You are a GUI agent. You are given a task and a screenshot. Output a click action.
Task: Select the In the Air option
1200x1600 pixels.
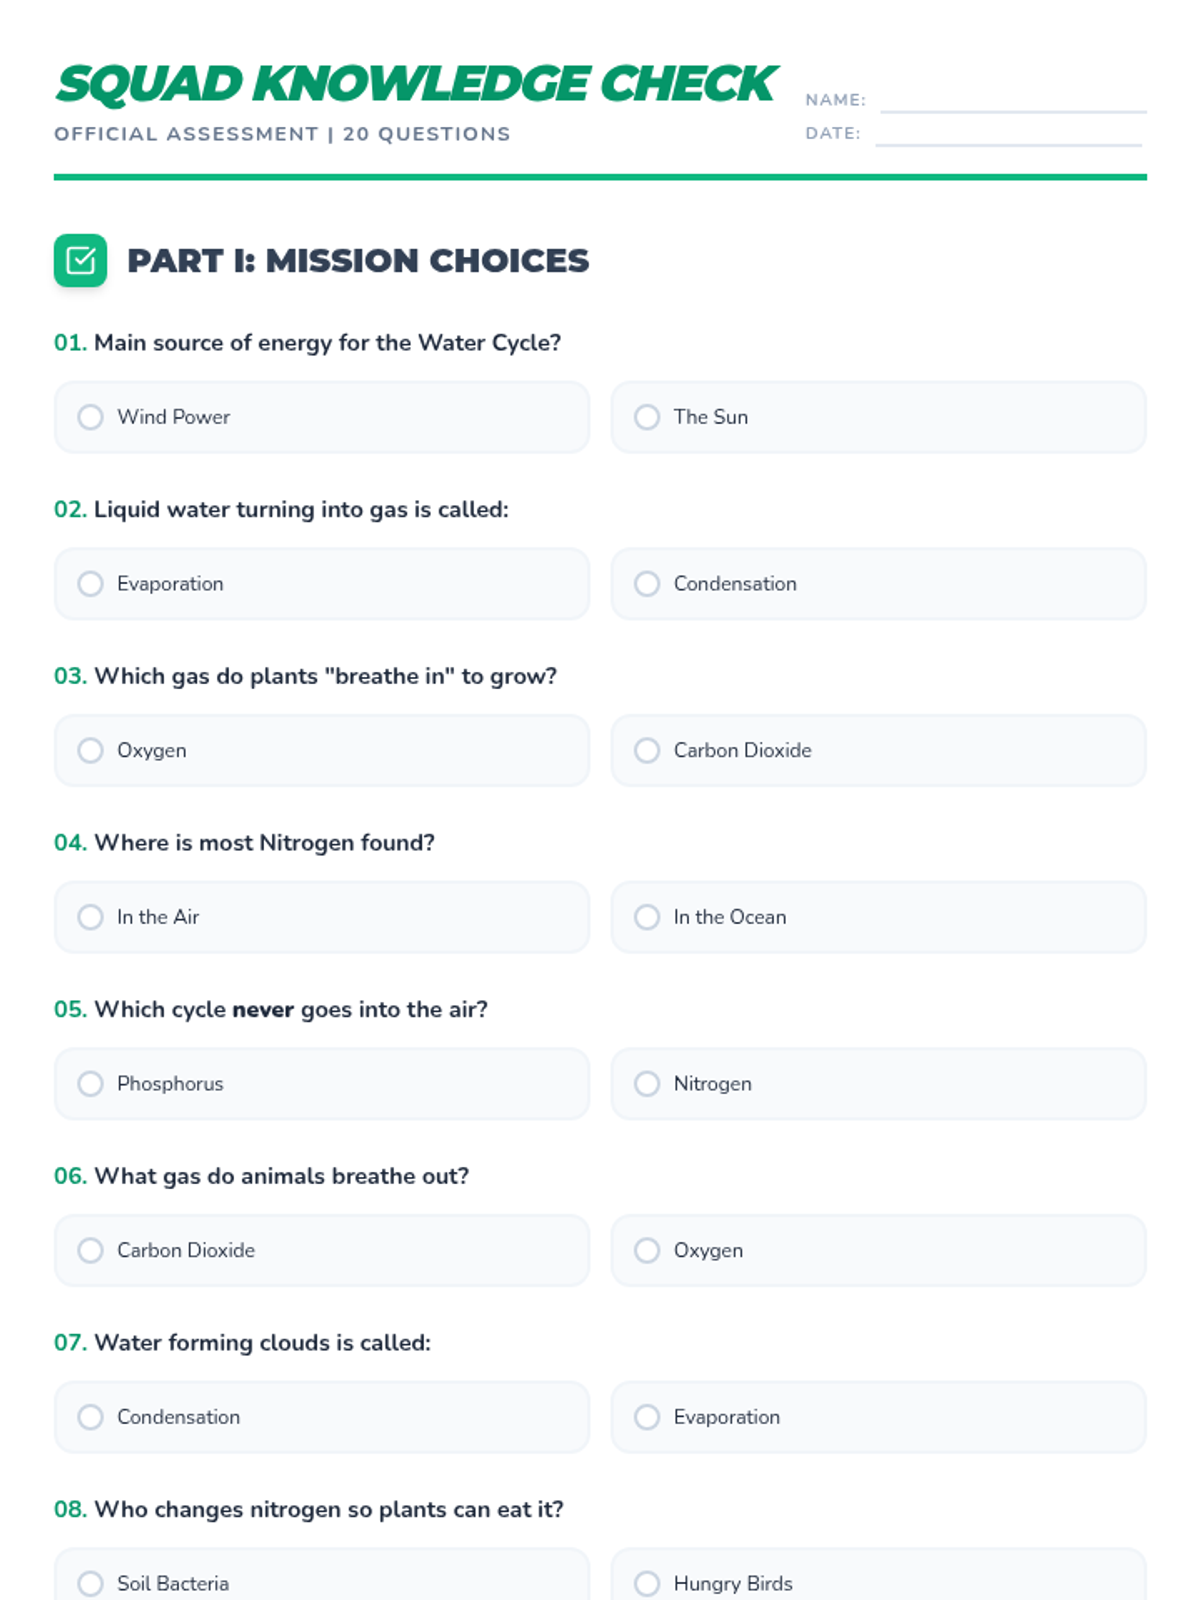[91, 917]
